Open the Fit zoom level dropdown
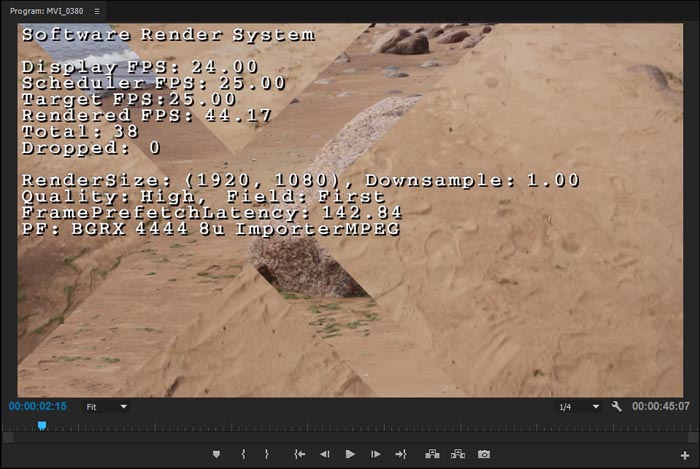This screenshot has height=469, width=700. click(x=107, y=407)
